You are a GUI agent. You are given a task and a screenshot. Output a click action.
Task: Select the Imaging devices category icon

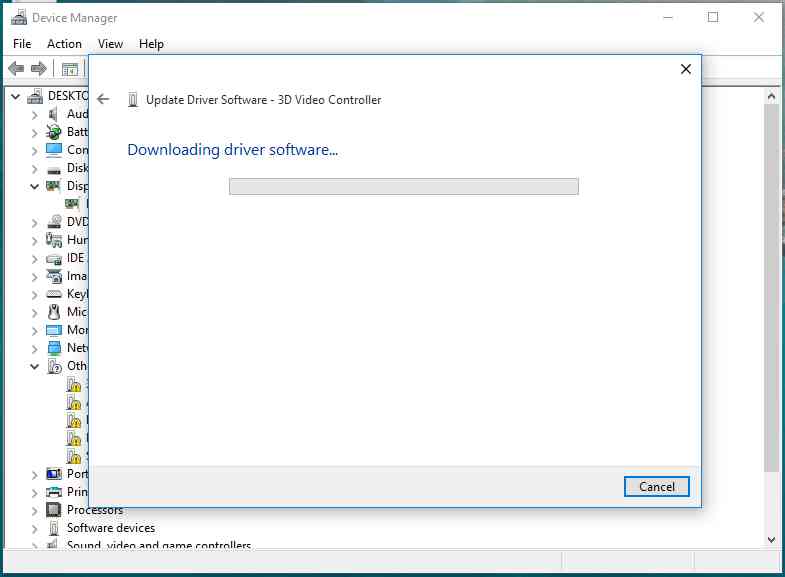click(x=54, y=276)
